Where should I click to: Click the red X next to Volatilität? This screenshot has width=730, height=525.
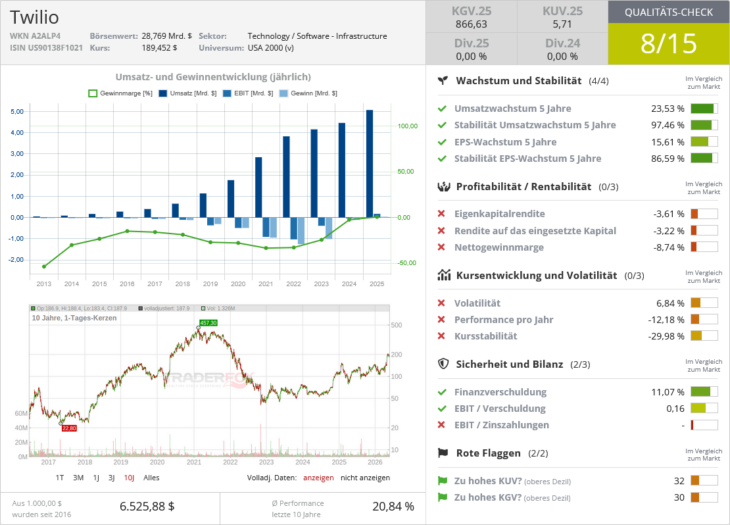[441, 303]
